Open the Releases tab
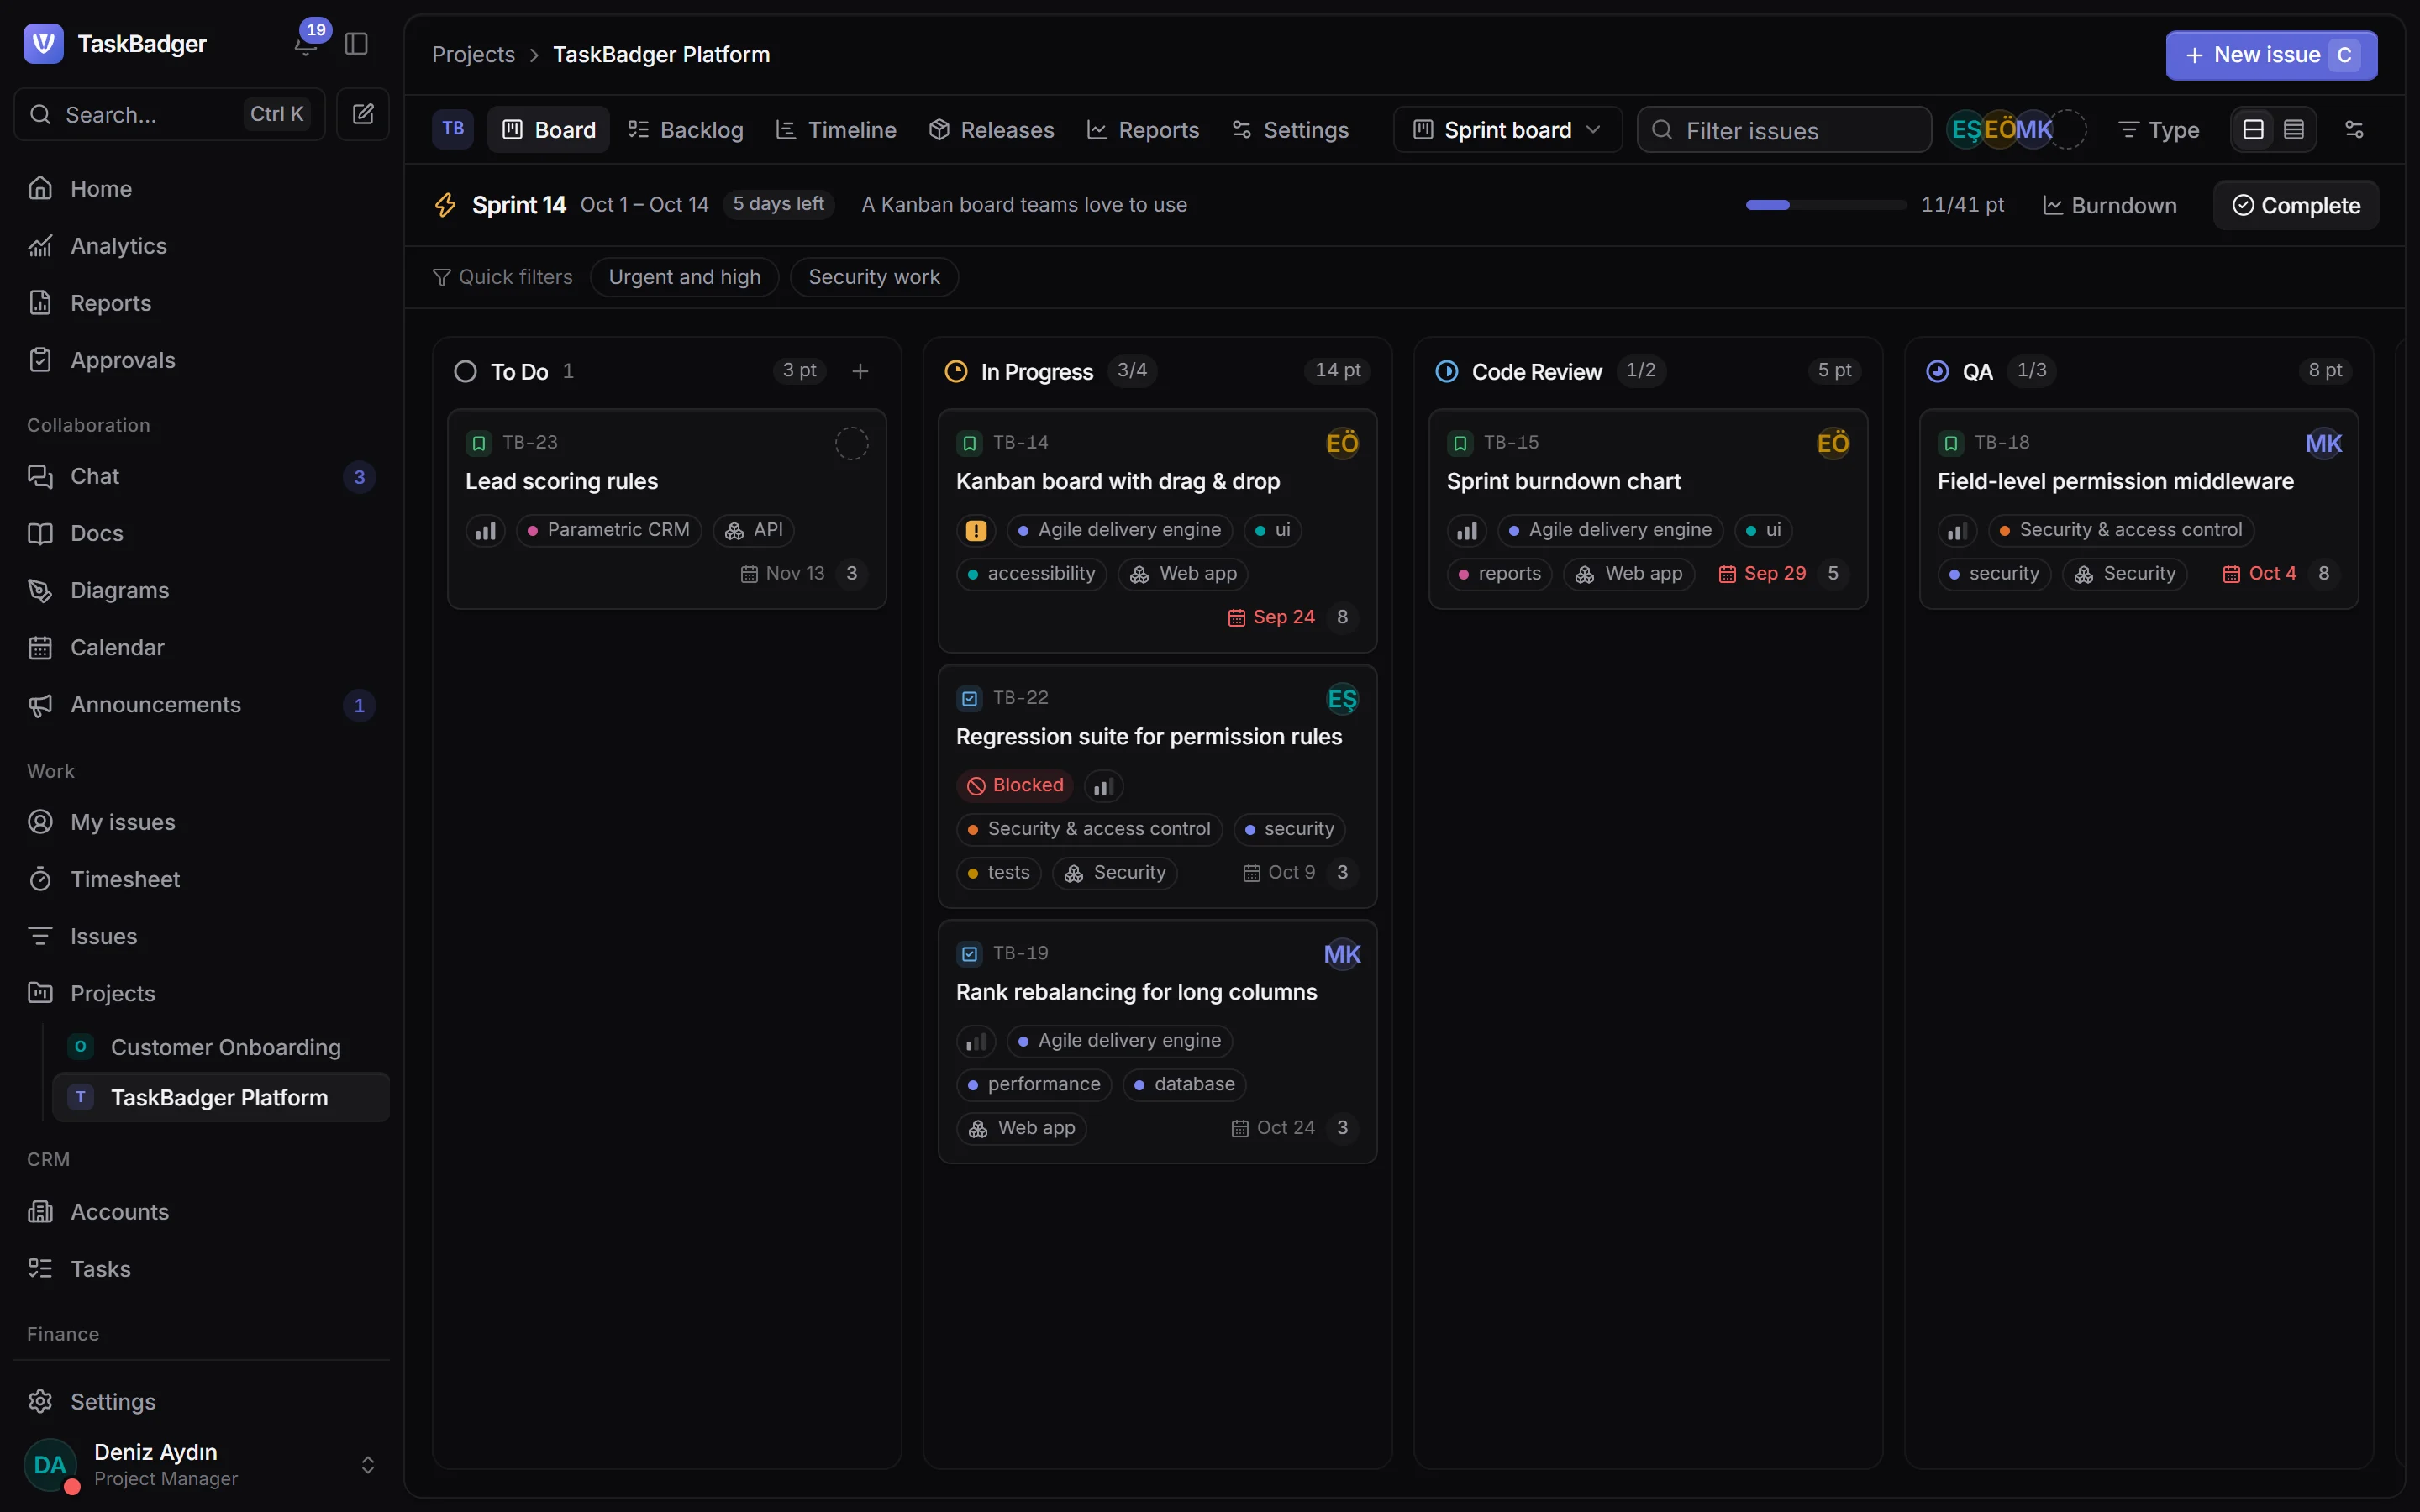Viewport: 2420px width, 1512px height. tap(992, 130)
